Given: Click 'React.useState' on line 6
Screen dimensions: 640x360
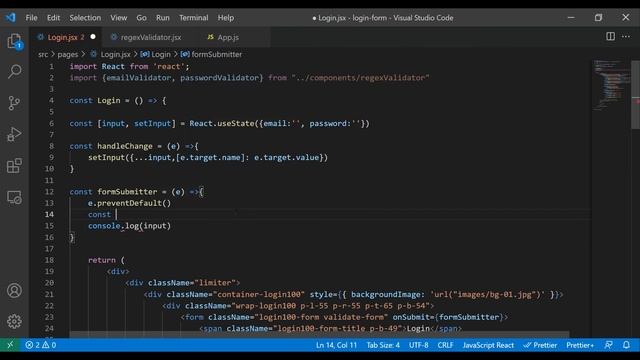Looking at the screenshot, I should [x=222, y=123].
